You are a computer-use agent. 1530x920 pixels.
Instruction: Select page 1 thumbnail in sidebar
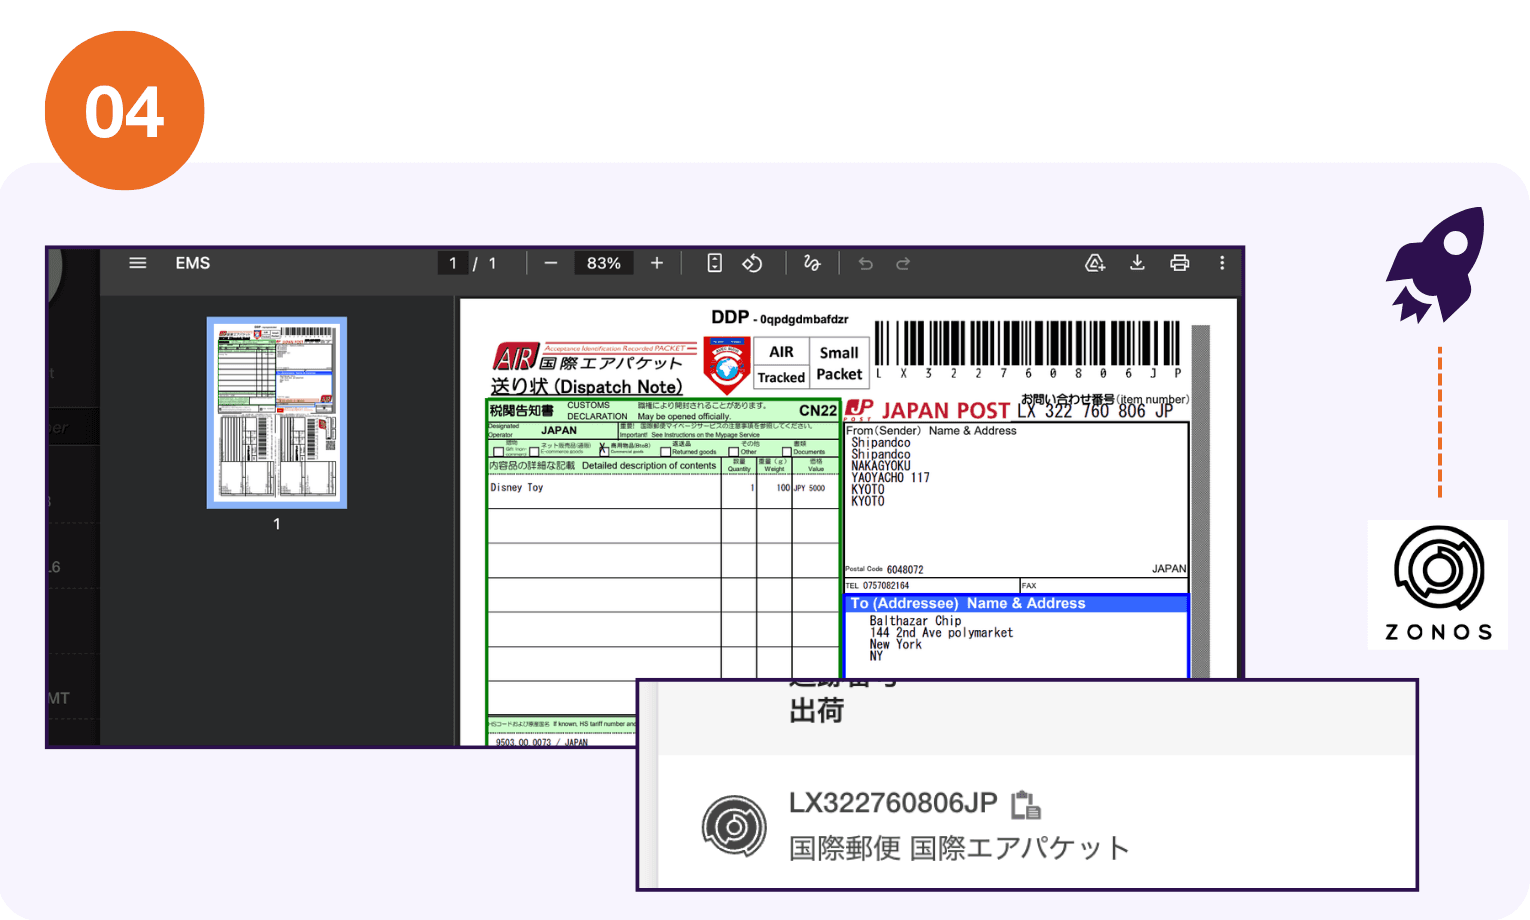click(x=277, y=413)
